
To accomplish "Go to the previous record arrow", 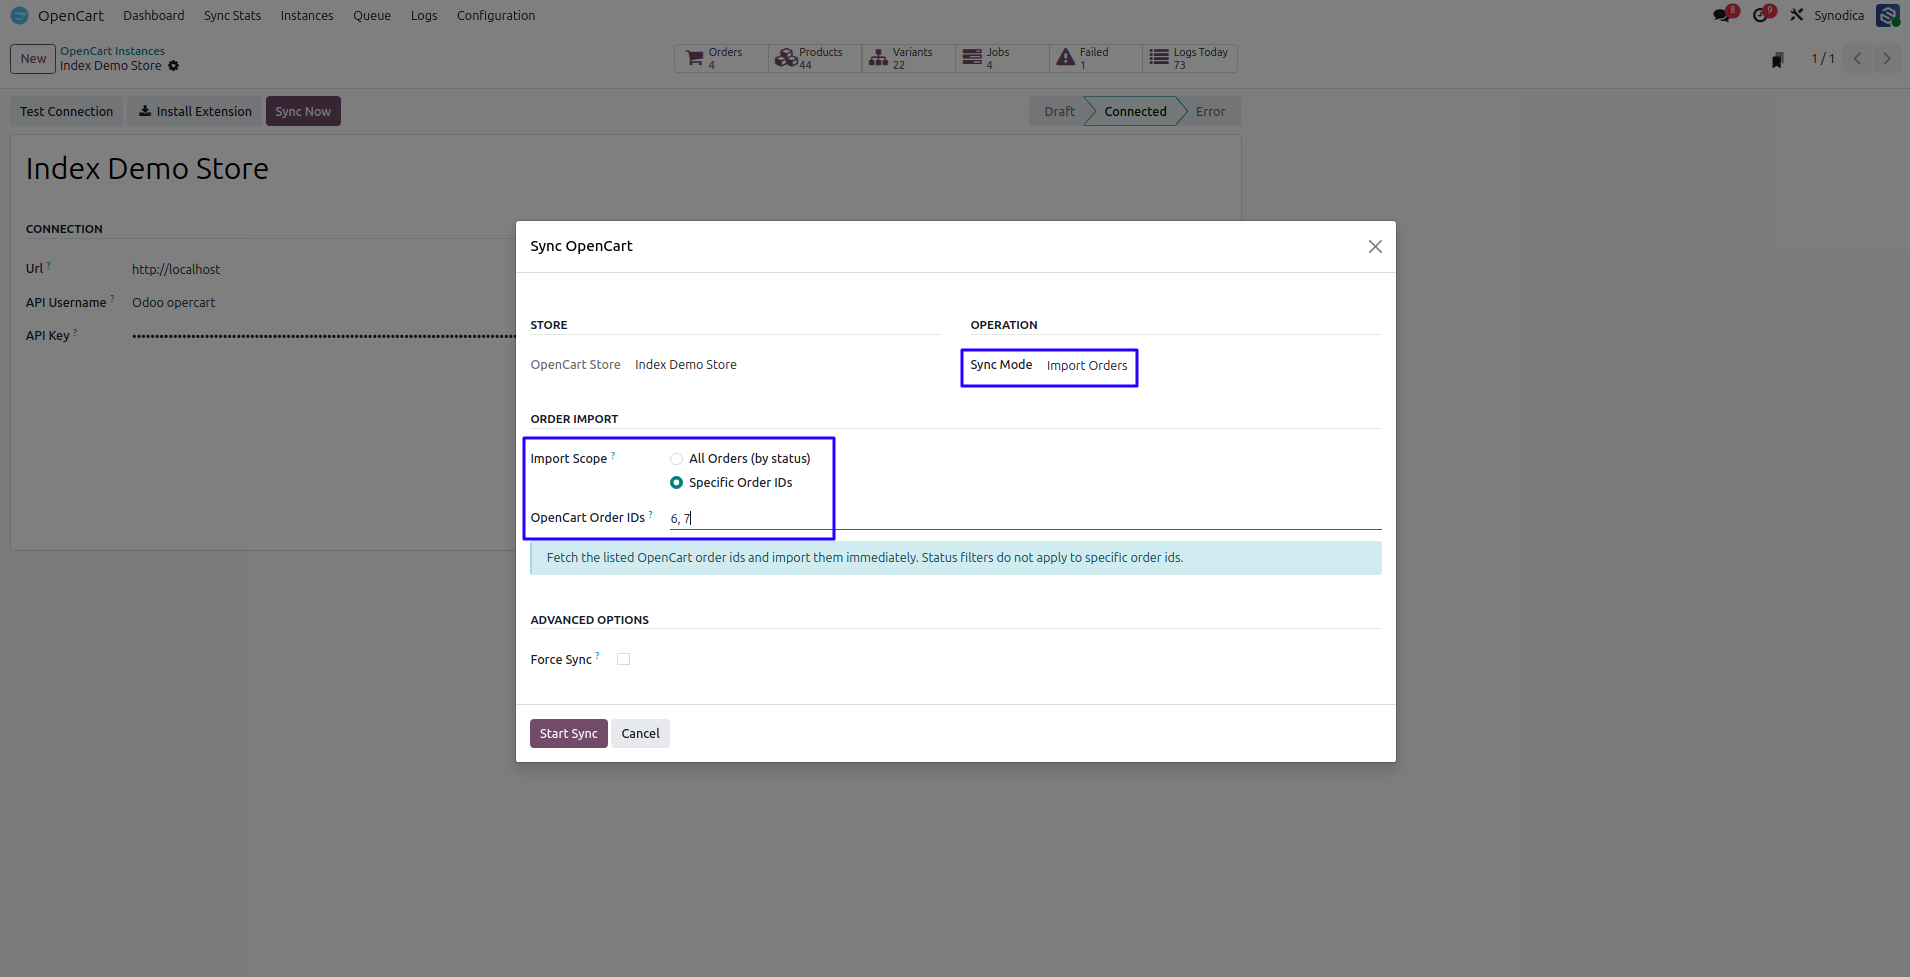I will (x=1857, y=59).
